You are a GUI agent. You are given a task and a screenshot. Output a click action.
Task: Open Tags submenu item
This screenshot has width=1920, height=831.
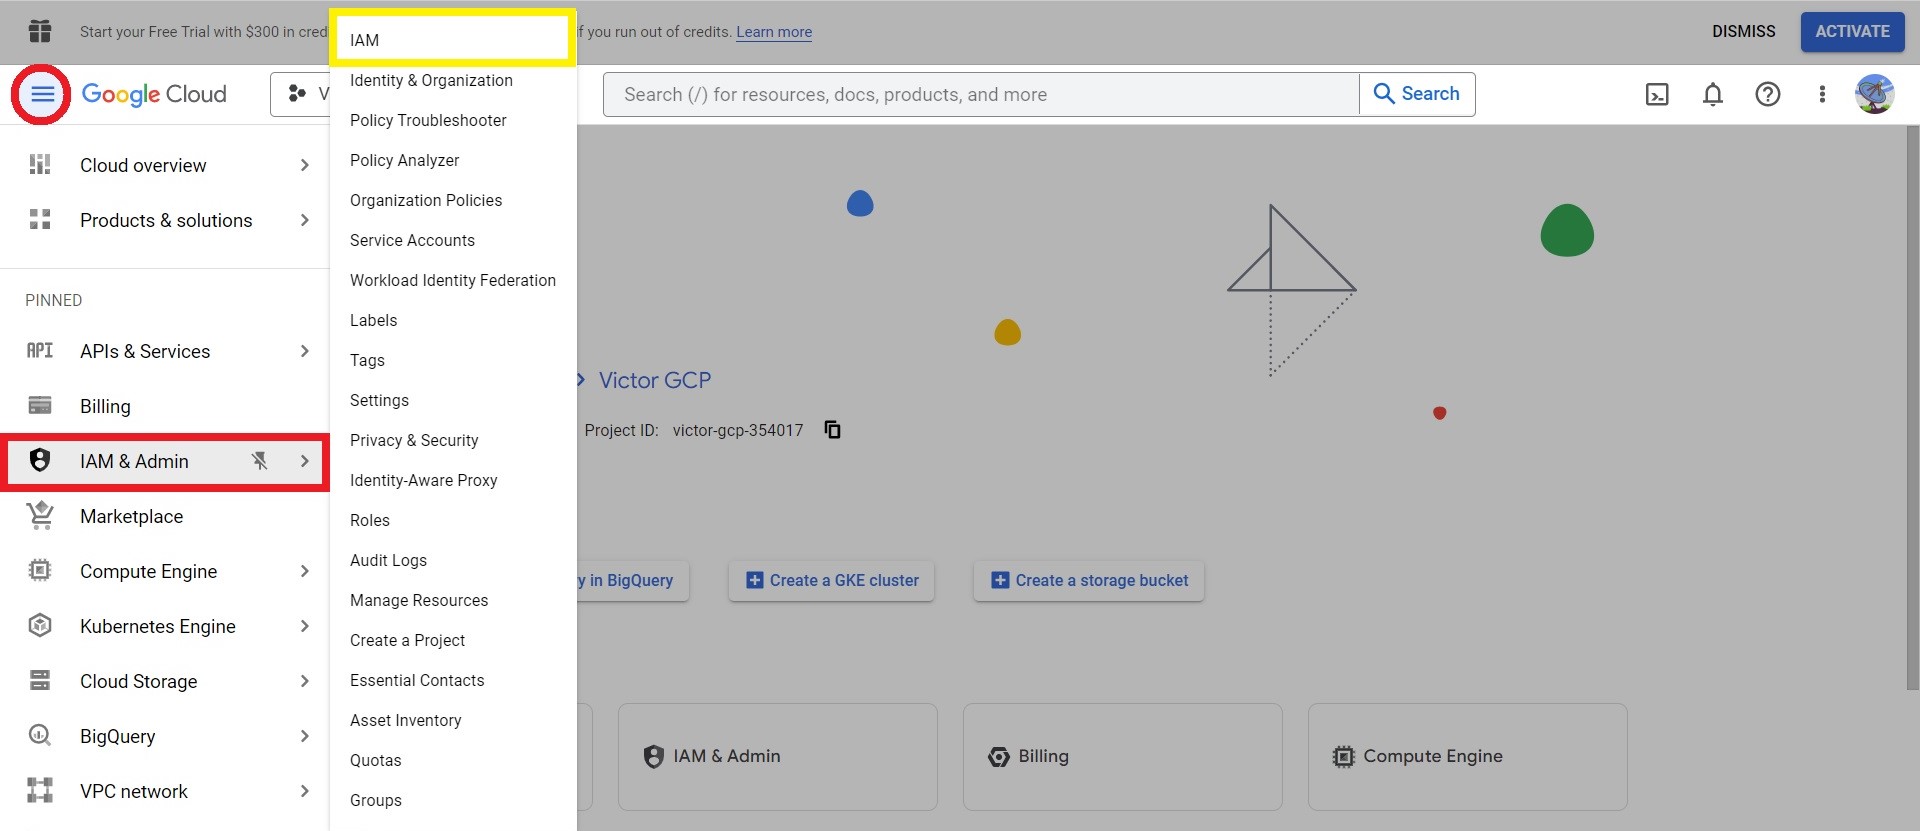[x=453, y=360]
